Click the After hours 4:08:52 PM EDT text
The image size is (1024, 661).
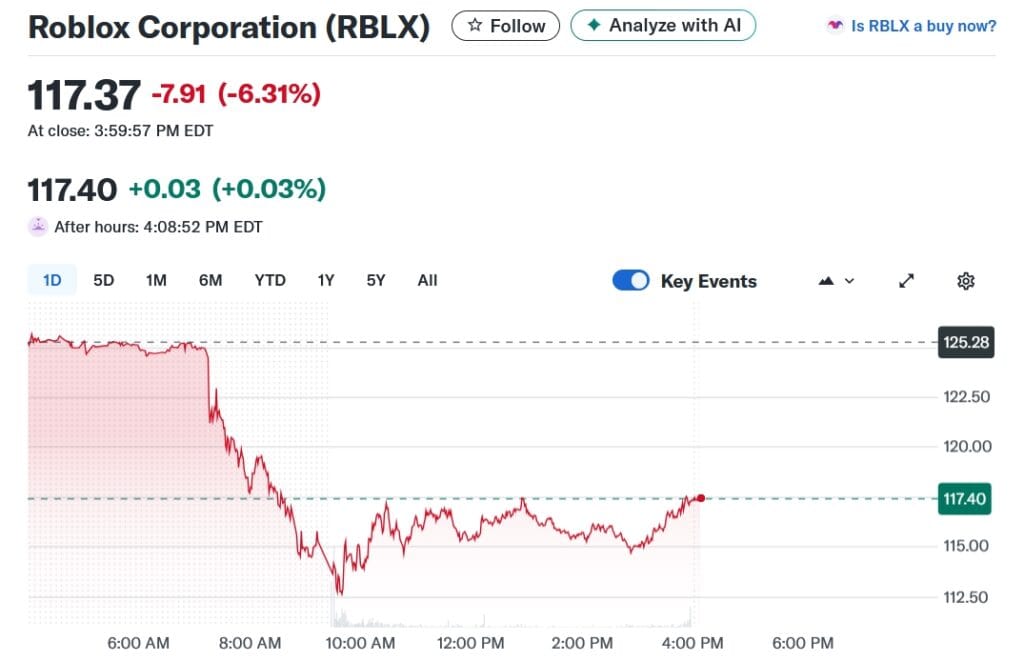pyautogui.click(x=158, y=227)
